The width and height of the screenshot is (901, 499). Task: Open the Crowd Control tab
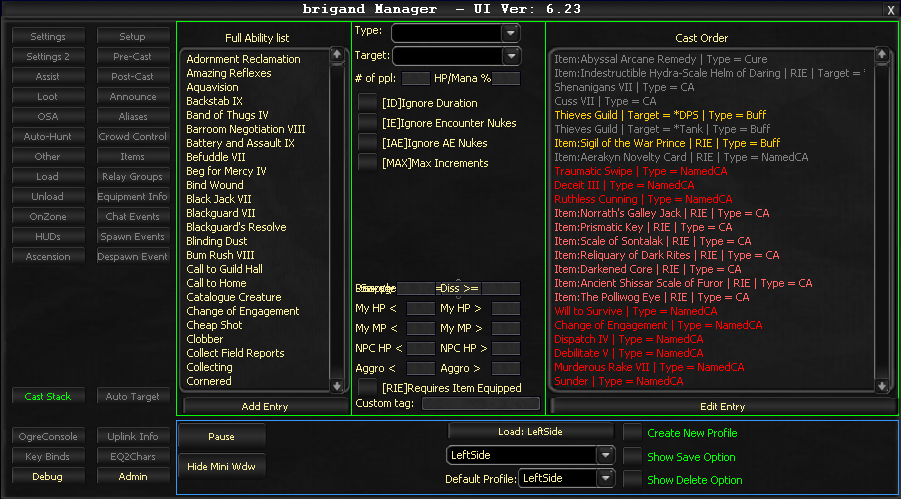133,136
